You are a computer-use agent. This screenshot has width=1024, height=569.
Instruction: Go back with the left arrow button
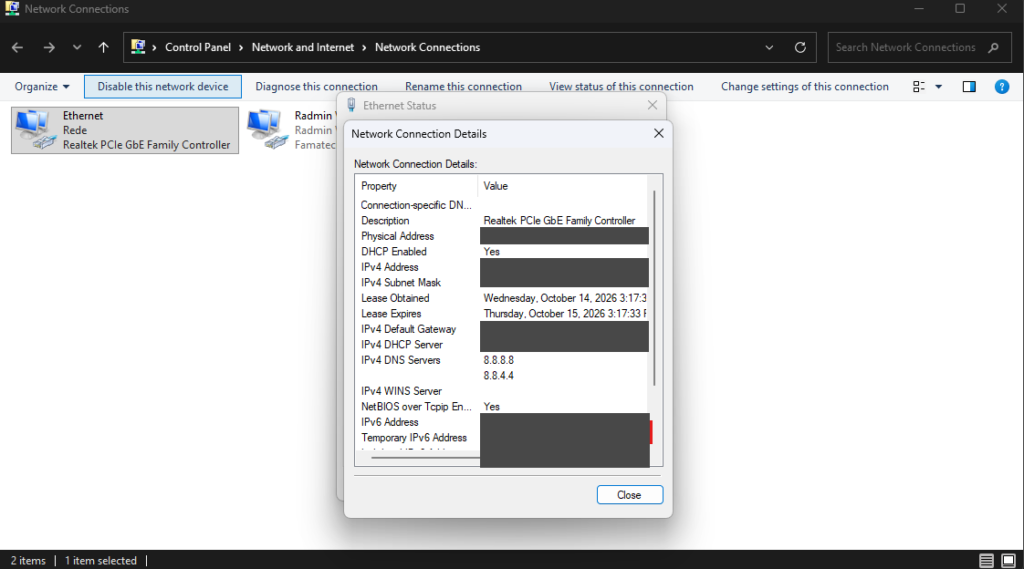tap(18, 47)
